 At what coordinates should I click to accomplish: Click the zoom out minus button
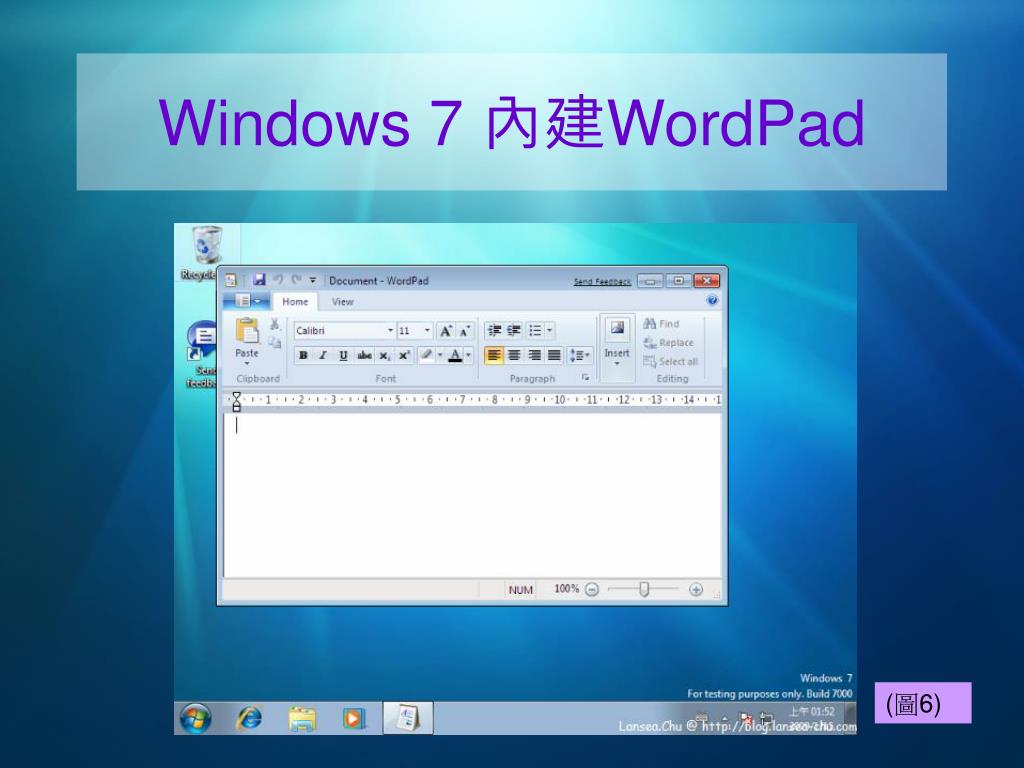point(592,589)
